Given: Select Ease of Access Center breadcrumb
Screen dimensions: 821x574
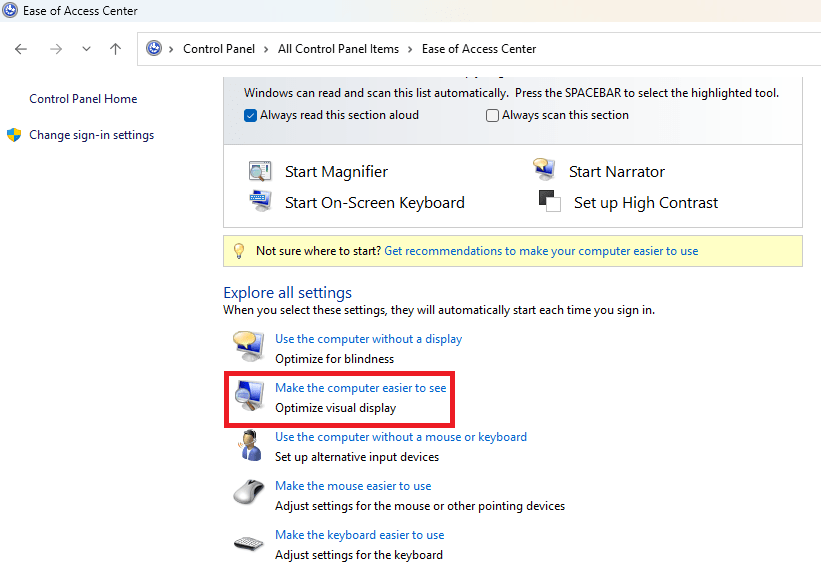Looking at the screenshot, I should pos(479,49).
